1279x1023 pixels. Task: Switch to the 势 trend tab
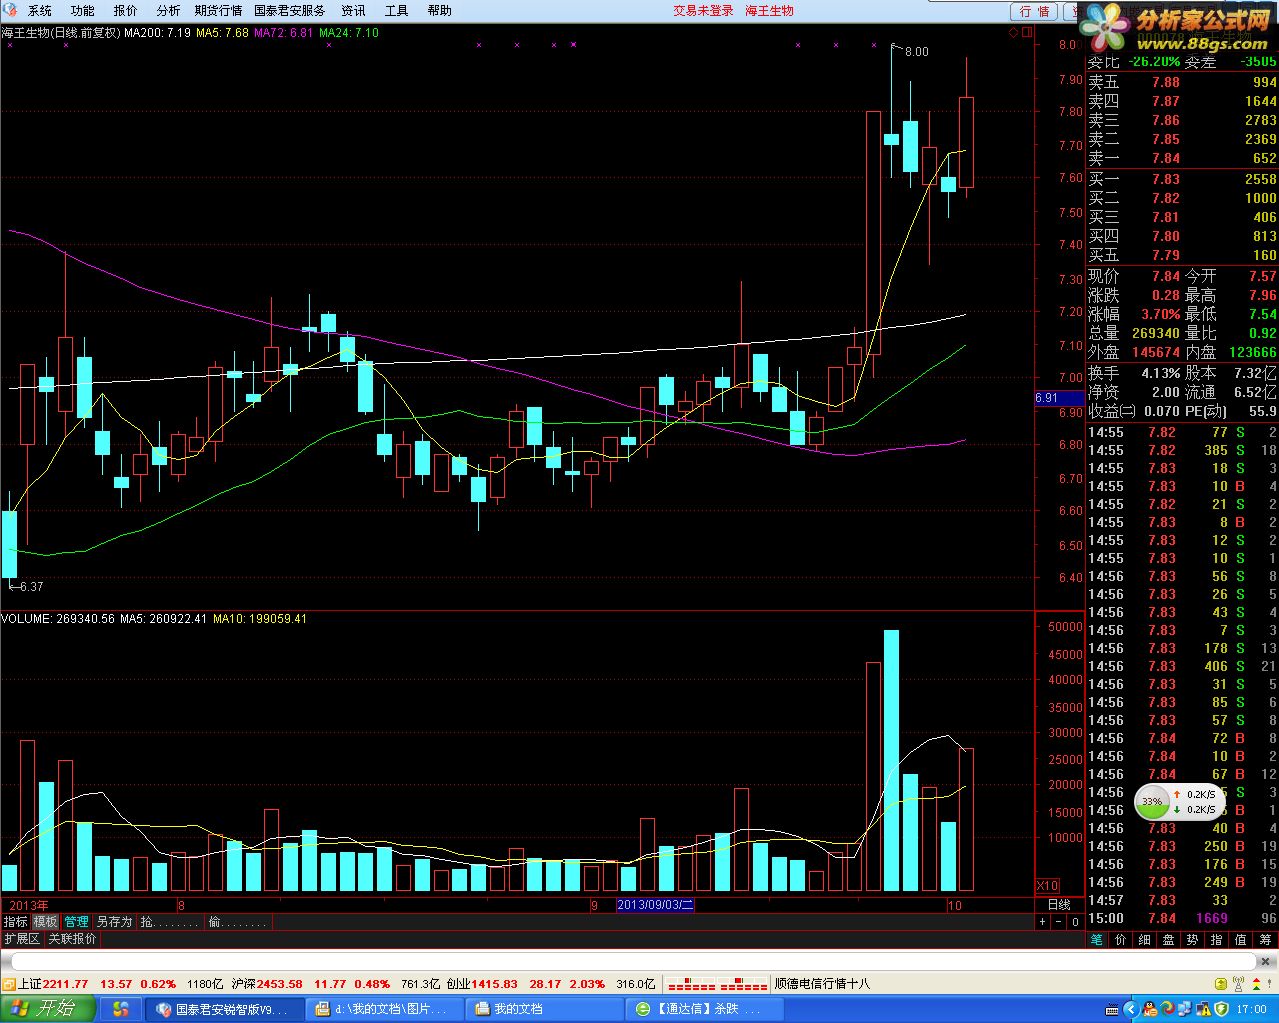point(1192,940)
